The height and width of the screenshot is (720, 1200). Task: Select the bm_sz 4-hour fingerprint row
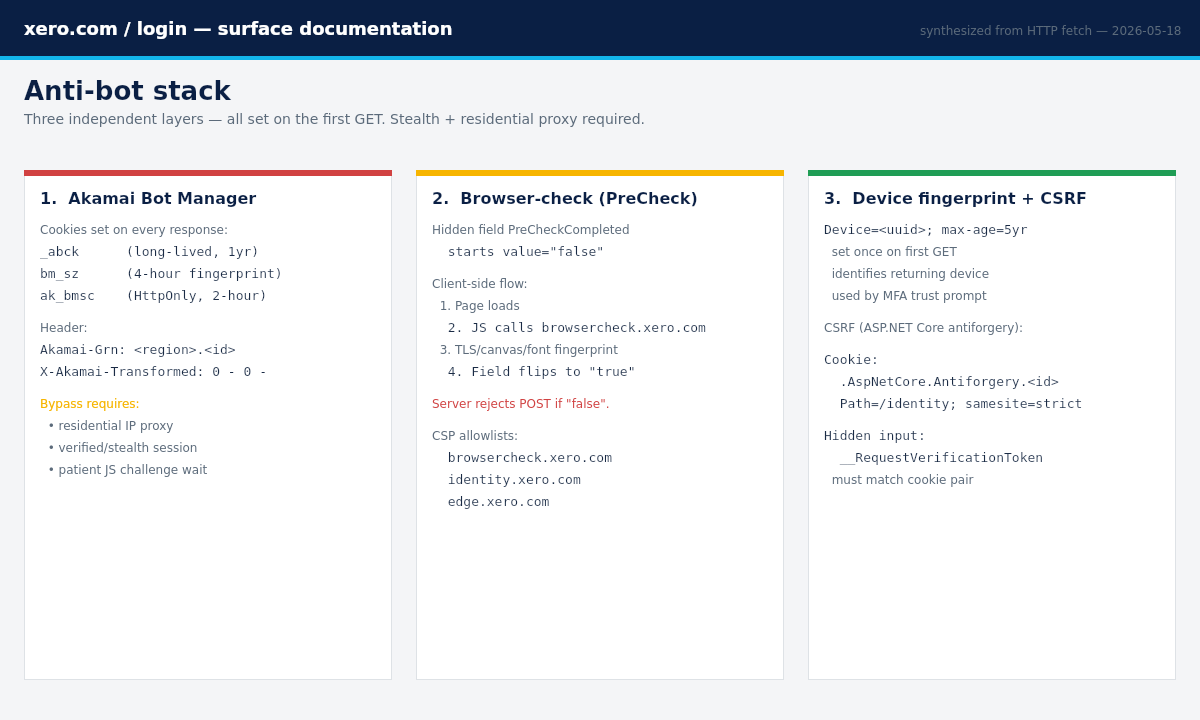[161, 274]
